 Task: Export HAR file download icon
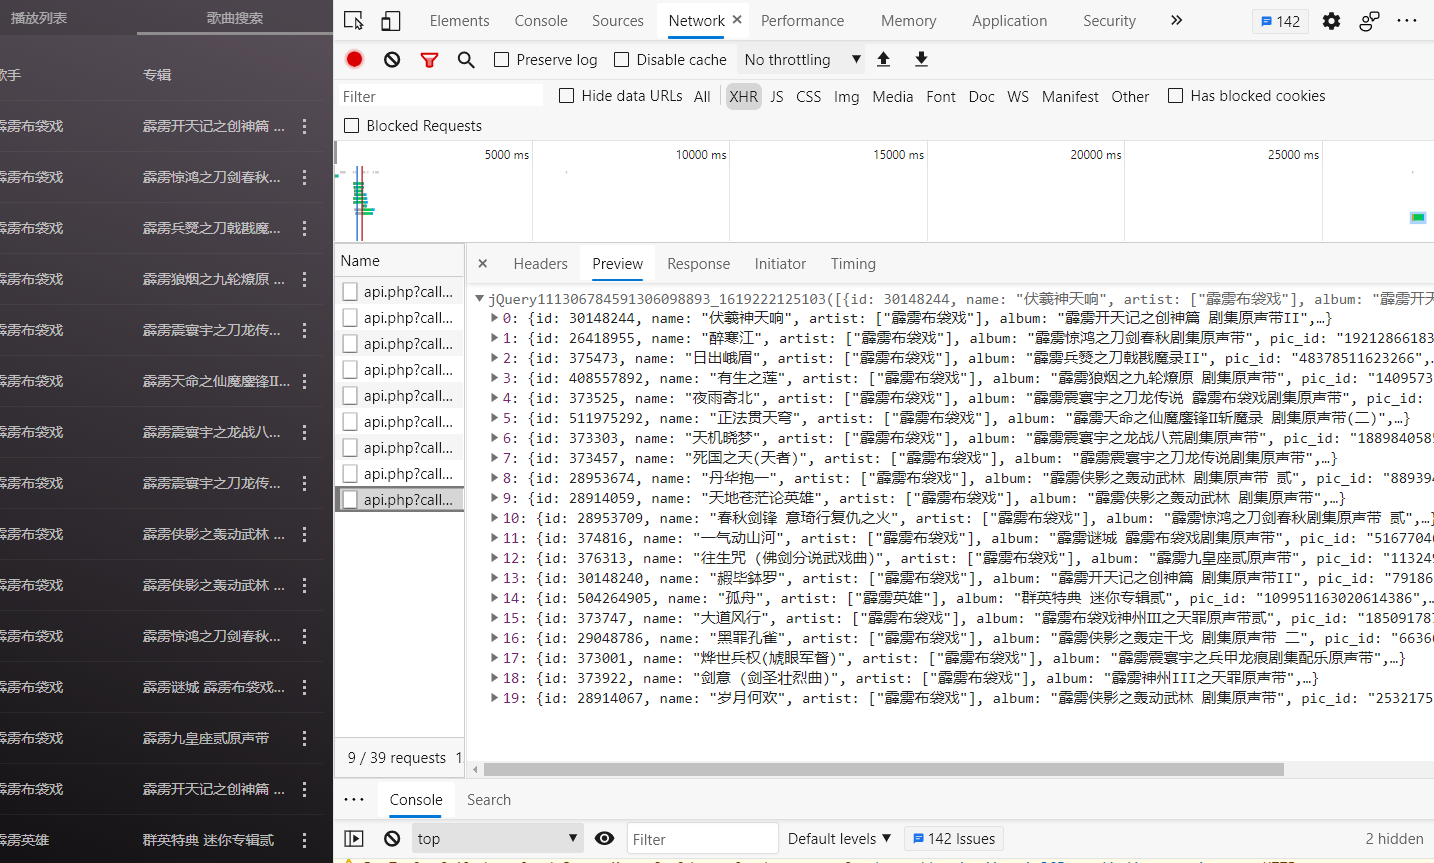tap(921, 59)
